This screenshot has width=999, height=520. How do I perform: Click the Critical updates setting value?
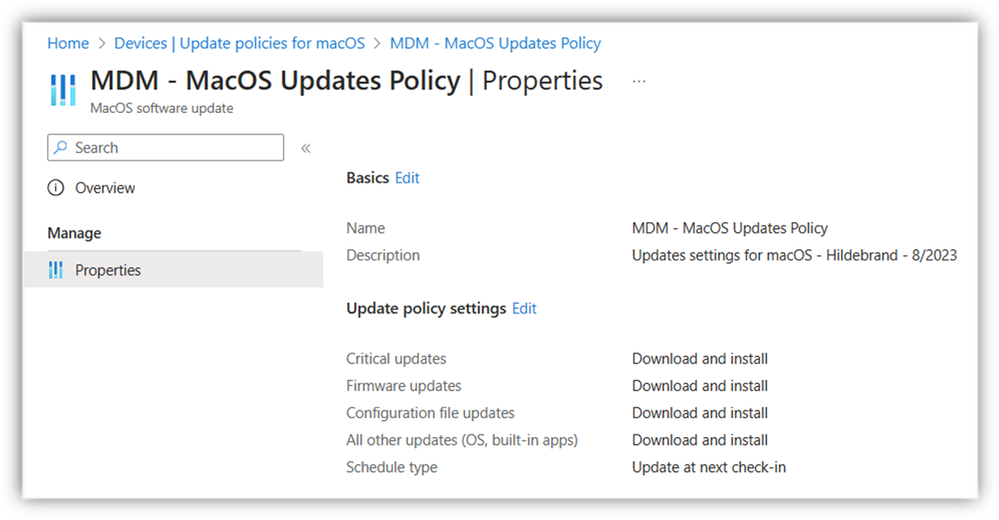(700, 359)
